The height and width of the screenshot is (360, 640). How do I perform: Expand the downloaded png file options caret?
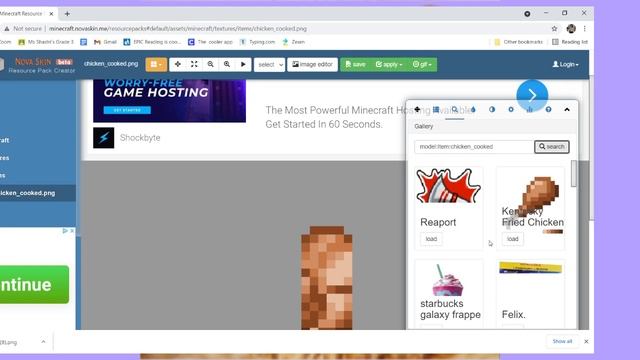pos(43,342)
